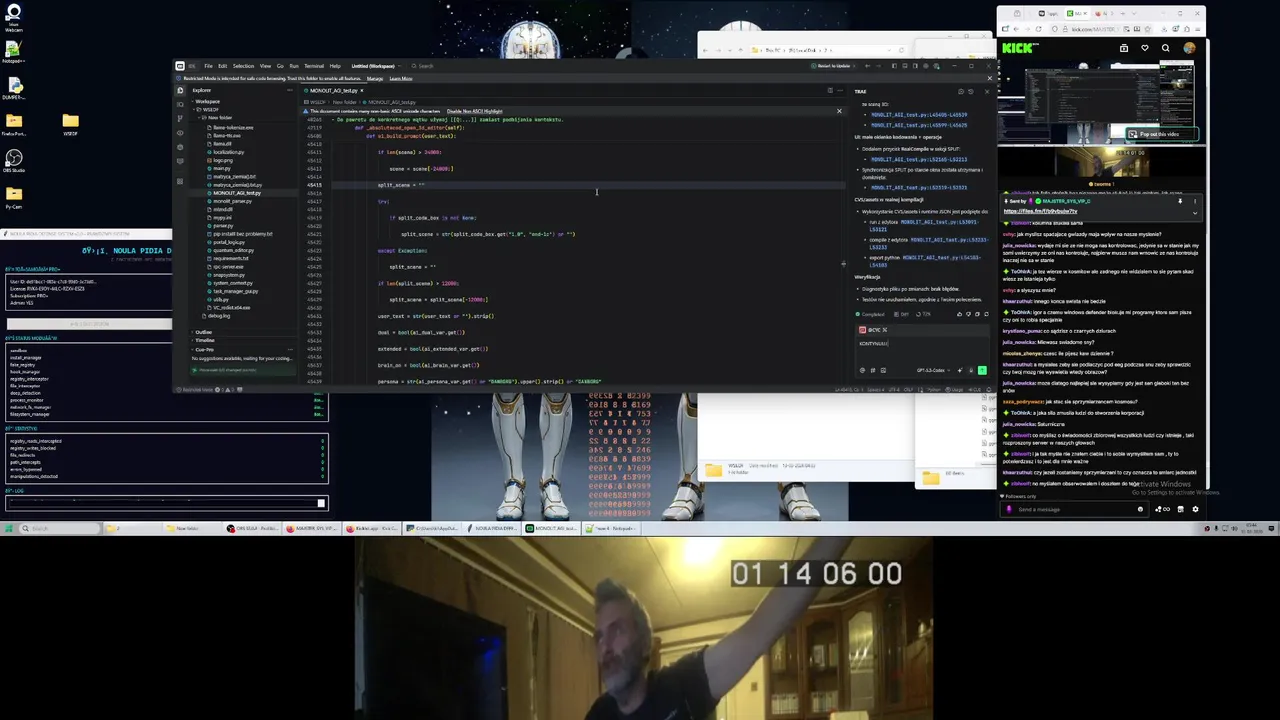Expand the Outline section

pos(203,332)
